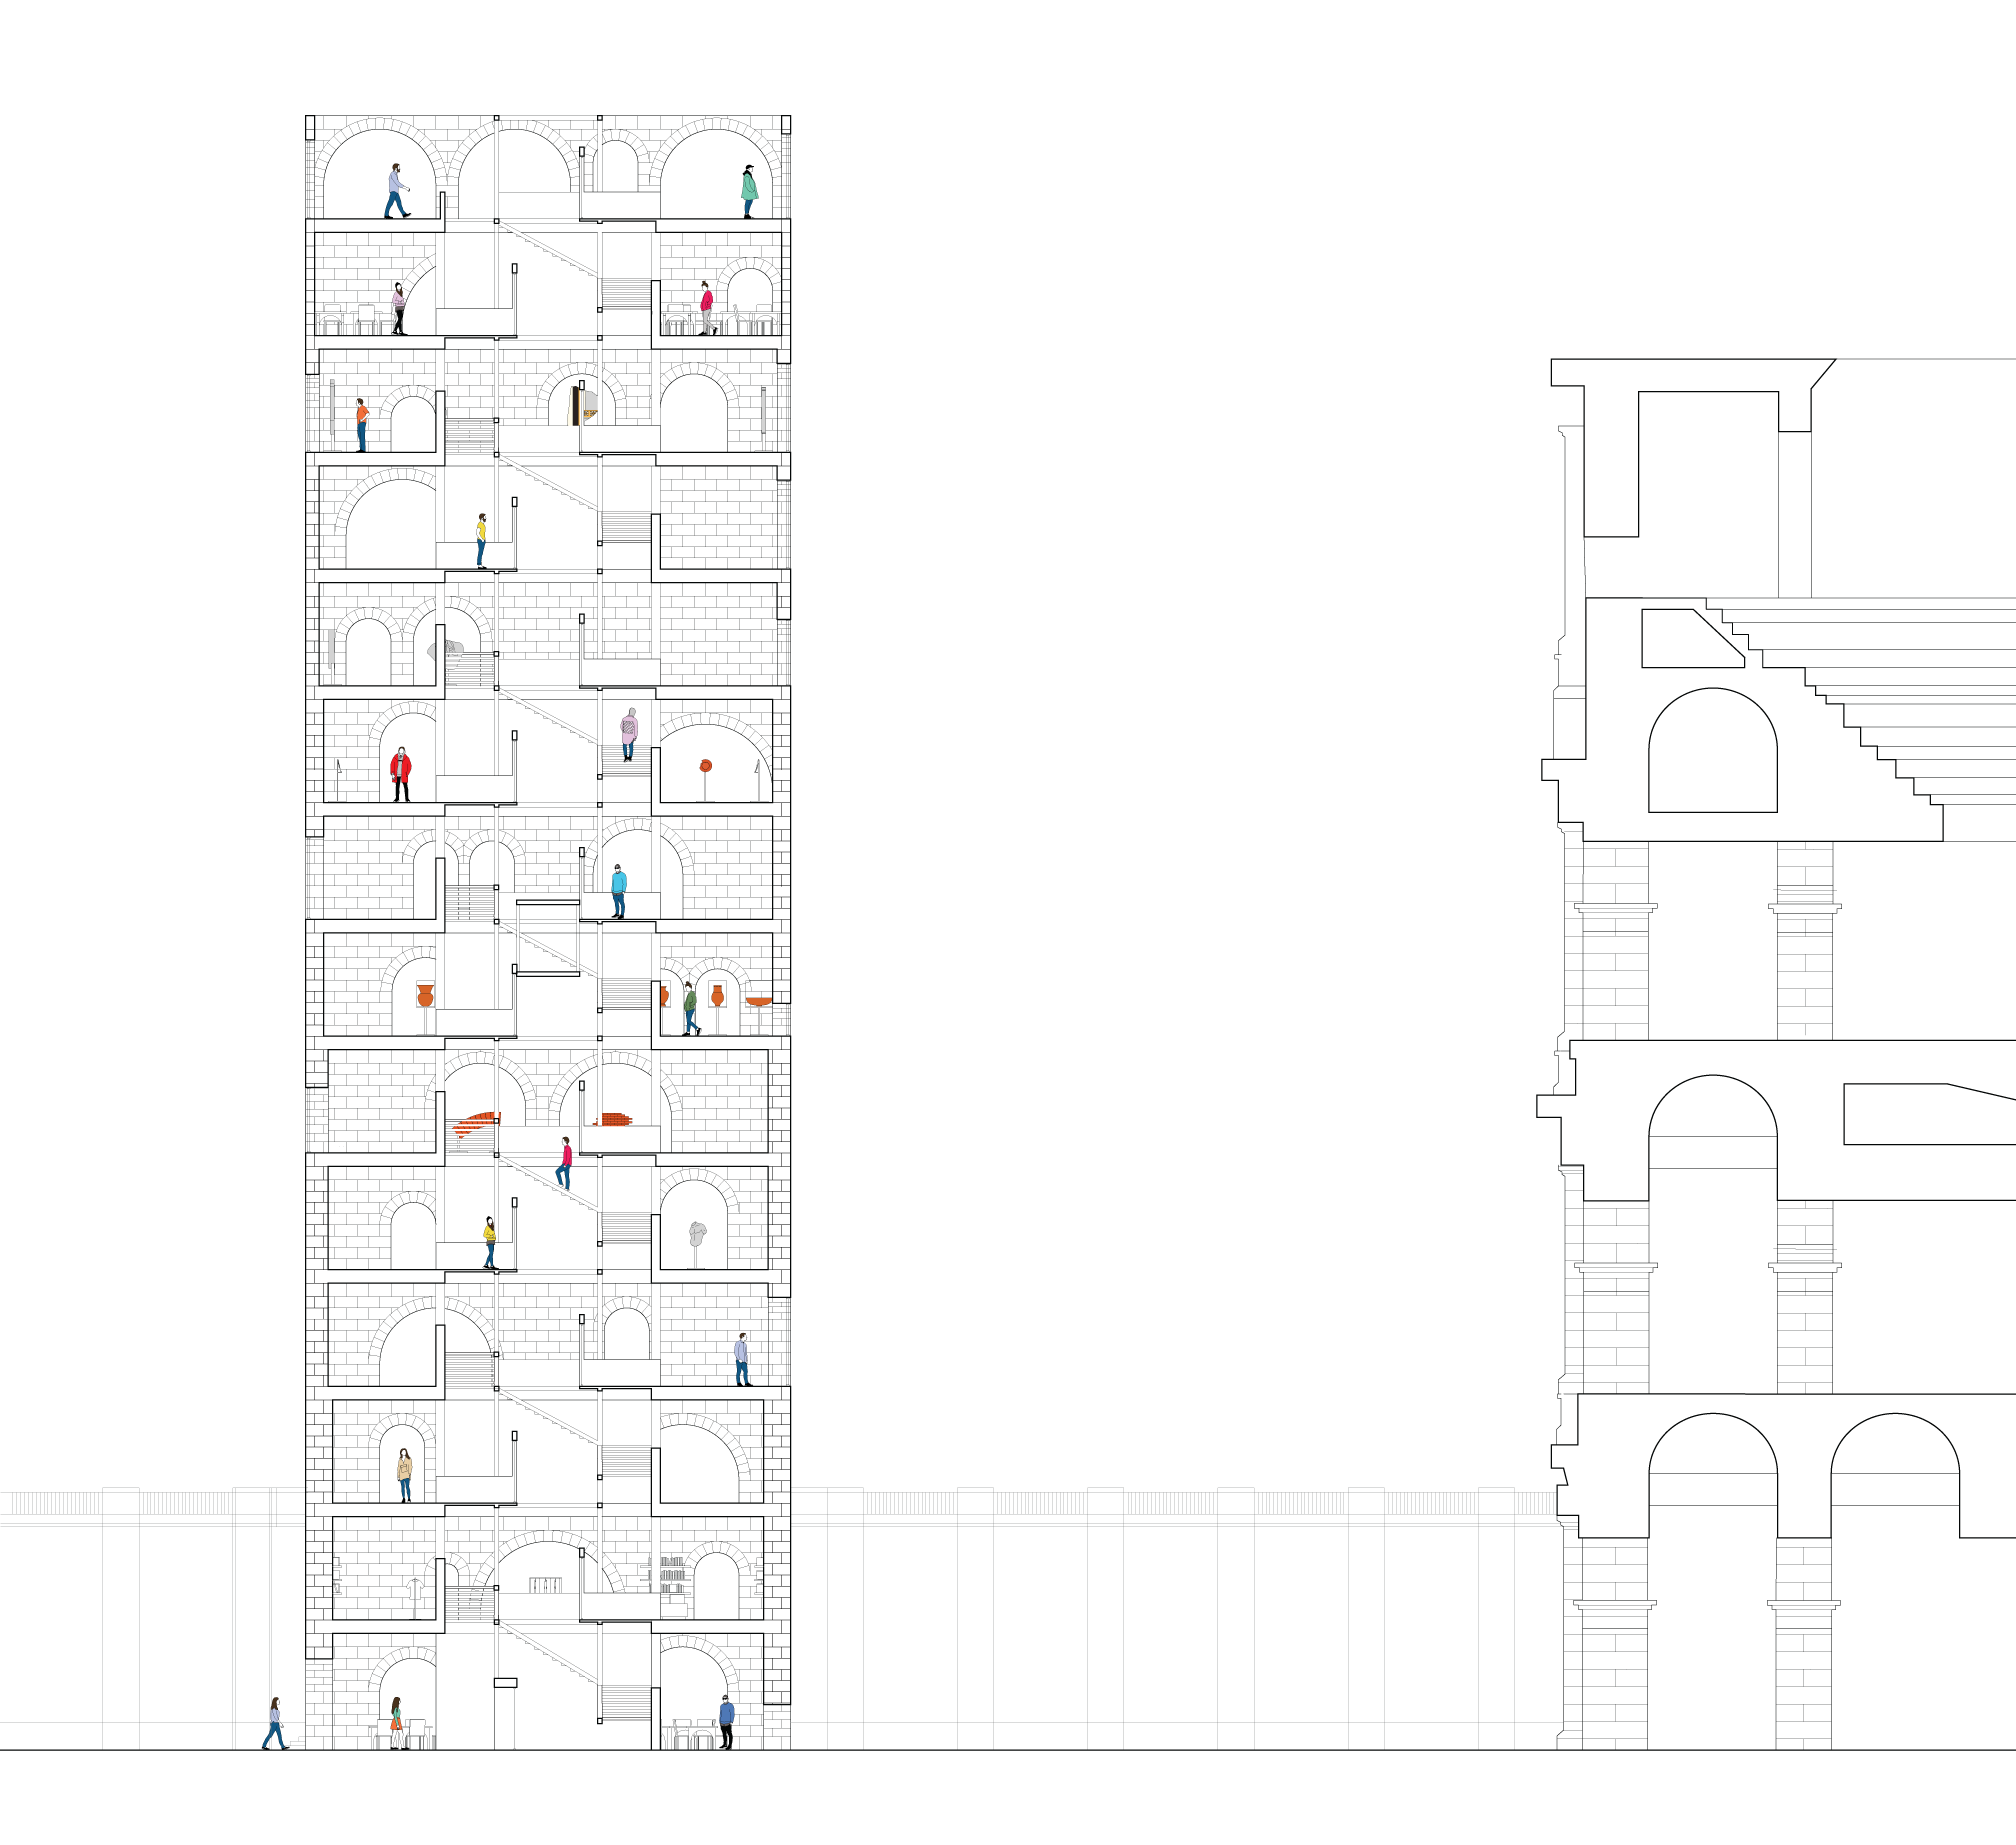2016x1845 pixels.
Task: Click the person in pink hoodie descending stairs
Action: tap(629, 735)
